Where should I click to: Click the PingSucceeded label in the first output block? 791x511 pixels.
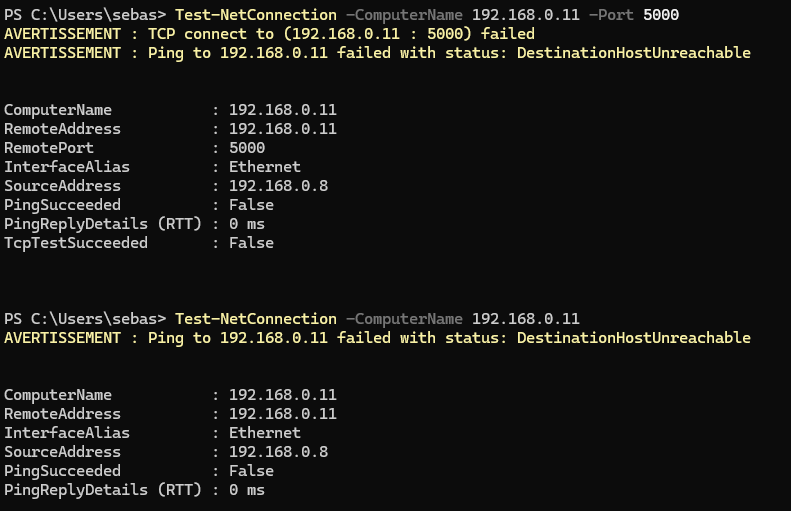click(x=62, y=205)
